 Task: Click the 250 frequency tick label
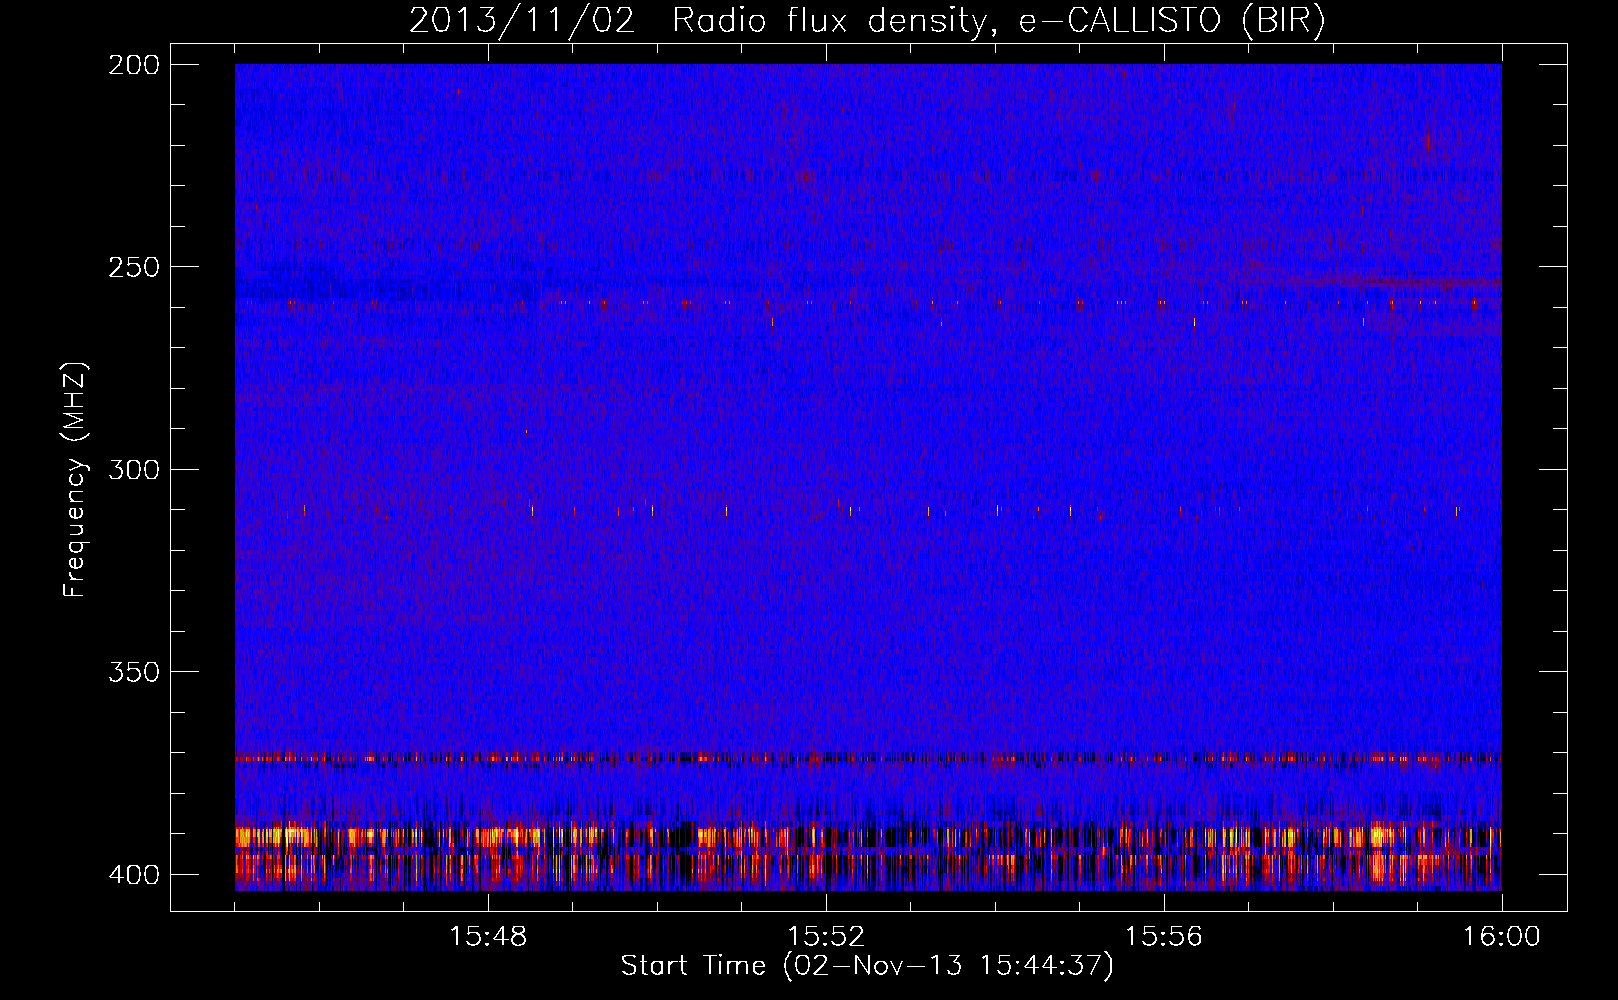[133, 267]
